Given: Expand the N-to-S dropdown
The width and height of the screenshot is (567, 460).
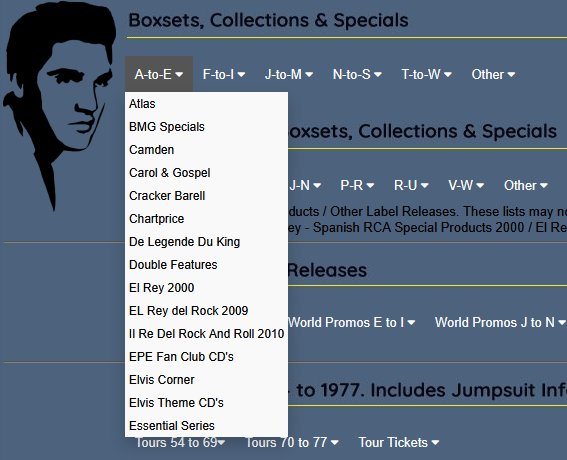Looking at the screenshot, I should (357, 74).
